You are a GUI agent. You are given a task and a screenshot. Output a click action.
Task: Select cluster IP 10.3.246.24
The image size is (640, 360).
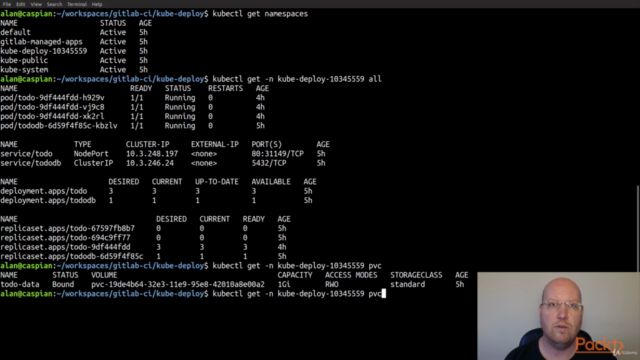coord(150,163)
